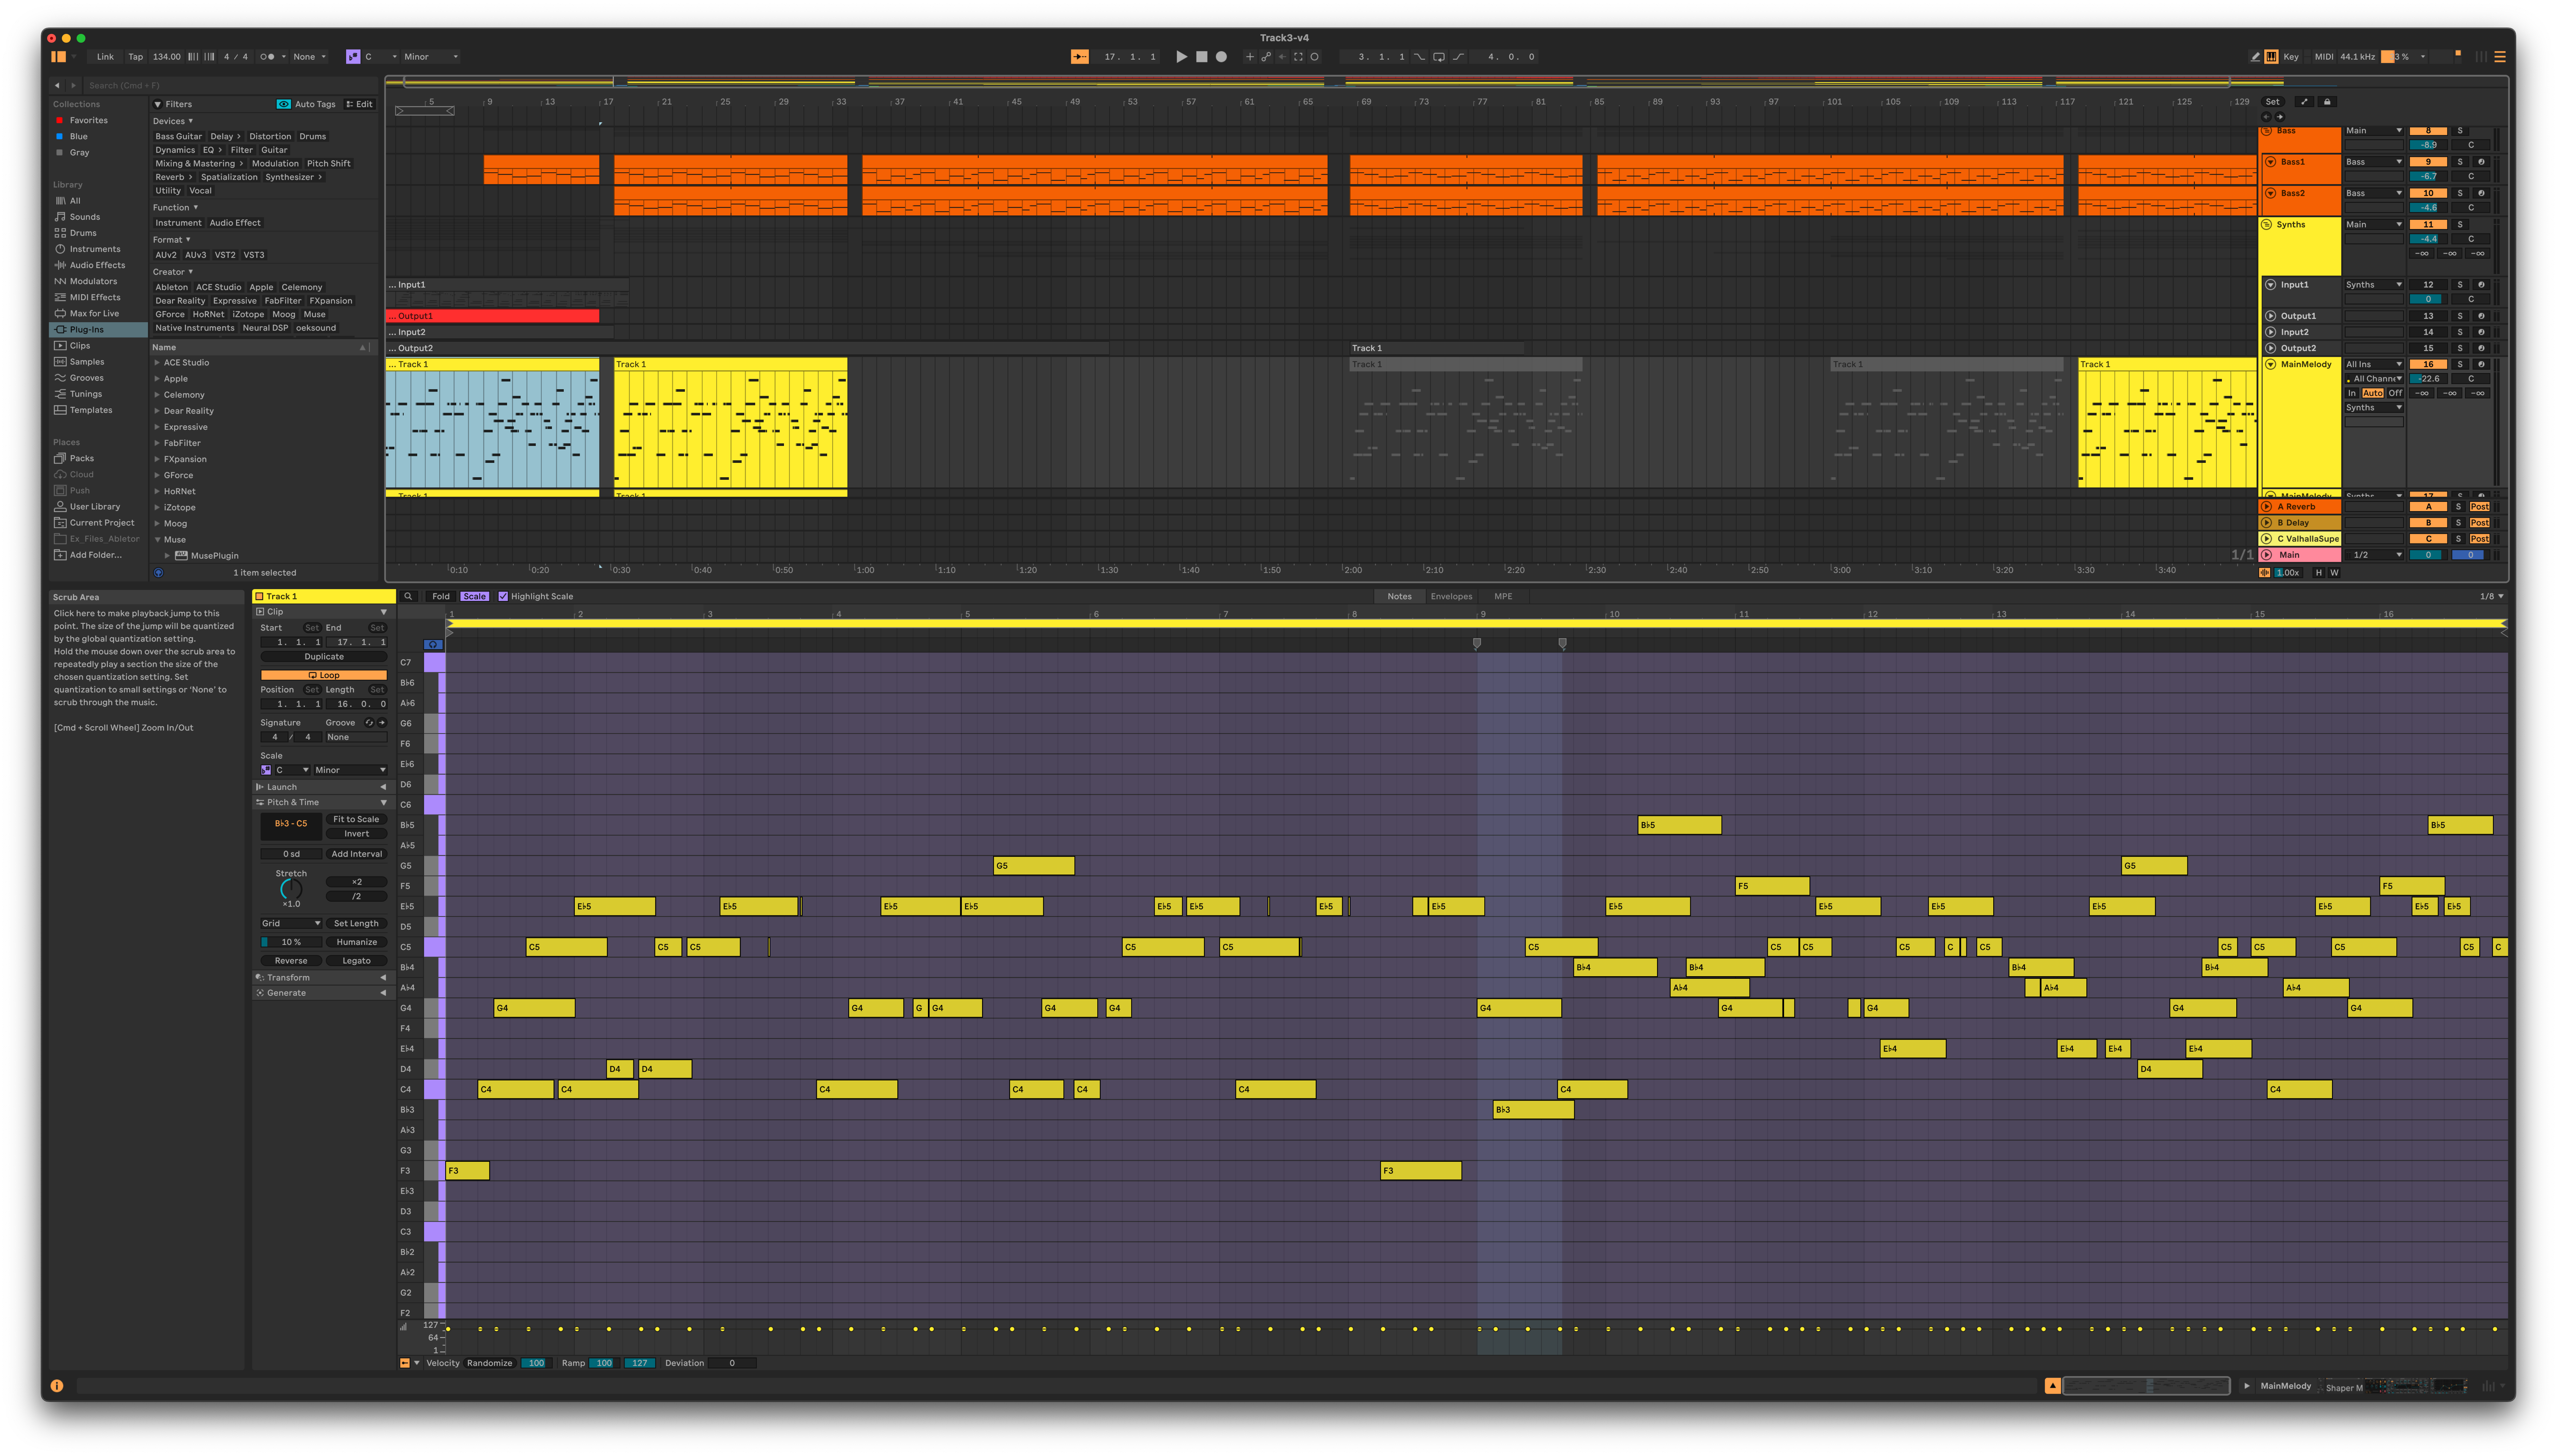
Task: Toggle the track activator 16 for MainMelody
Action: [2428, 364]
